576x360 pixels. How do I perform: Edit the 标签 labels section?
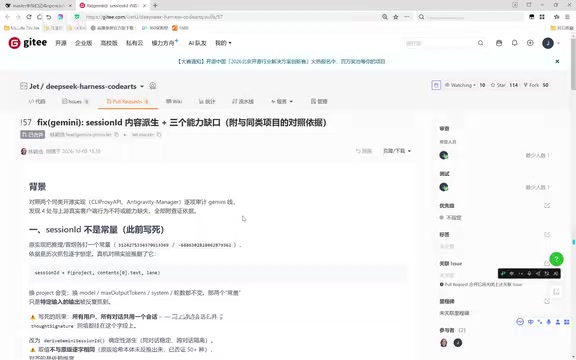click(x=547, y=234)
